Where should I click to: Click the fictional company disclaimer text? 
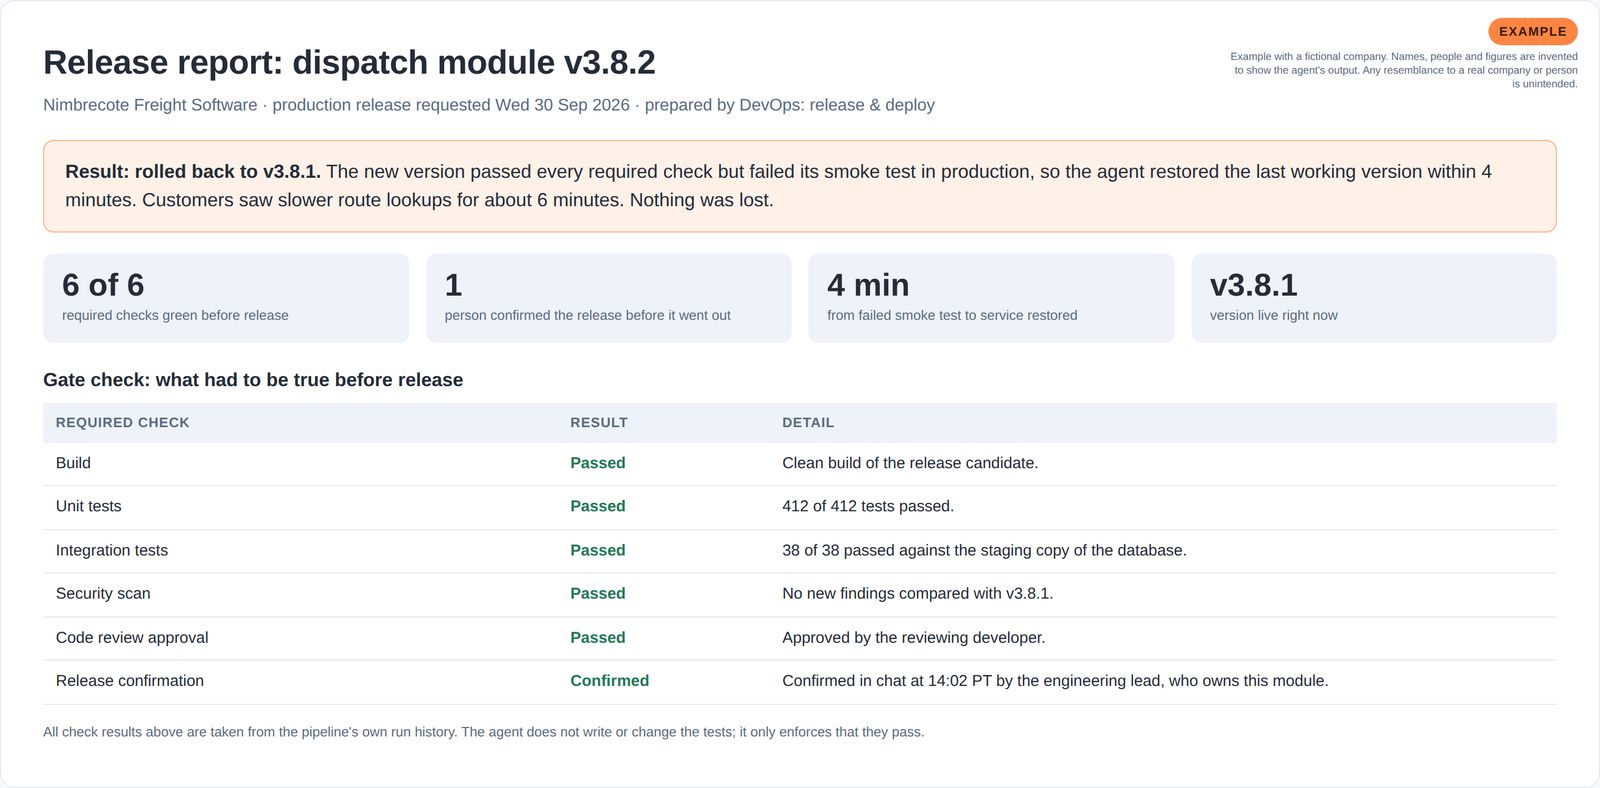1403,70
